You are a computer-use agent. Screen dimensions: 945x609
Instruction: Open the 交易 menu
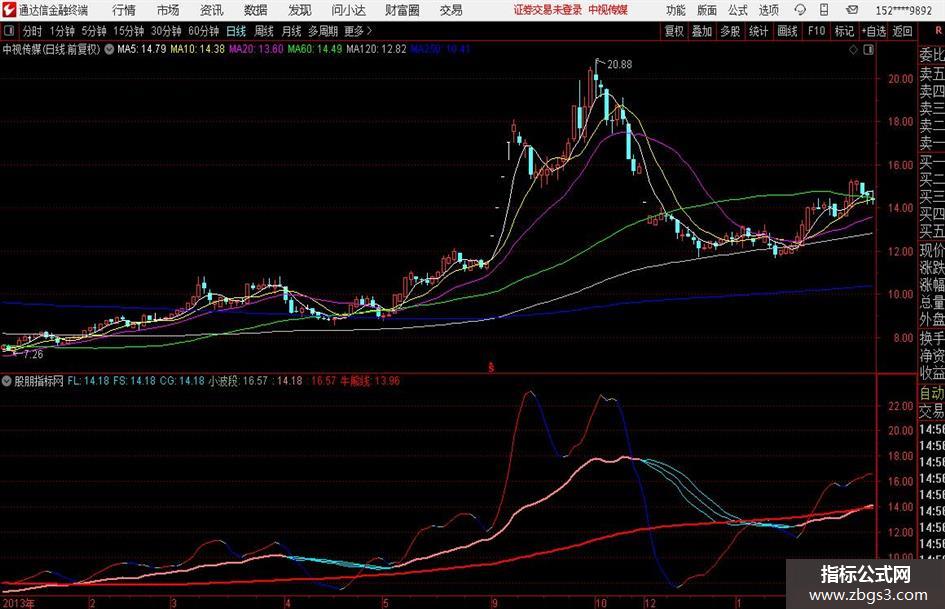click(x=451, y=10)
